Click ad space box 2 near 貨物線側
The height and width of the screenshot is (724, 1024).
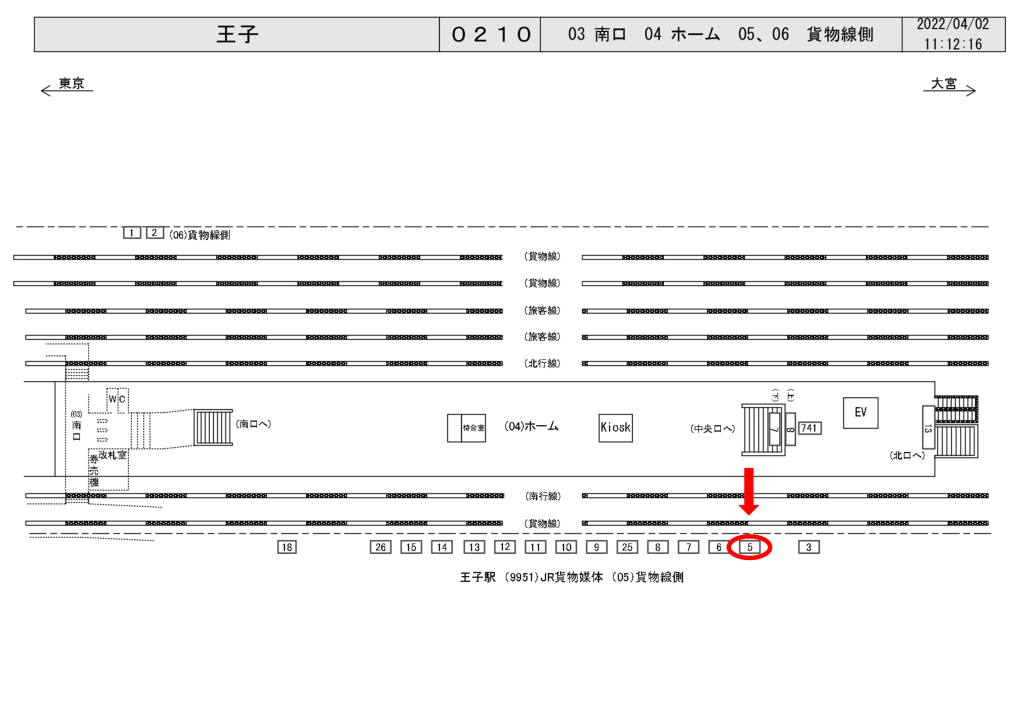click(x=154, y=233)
